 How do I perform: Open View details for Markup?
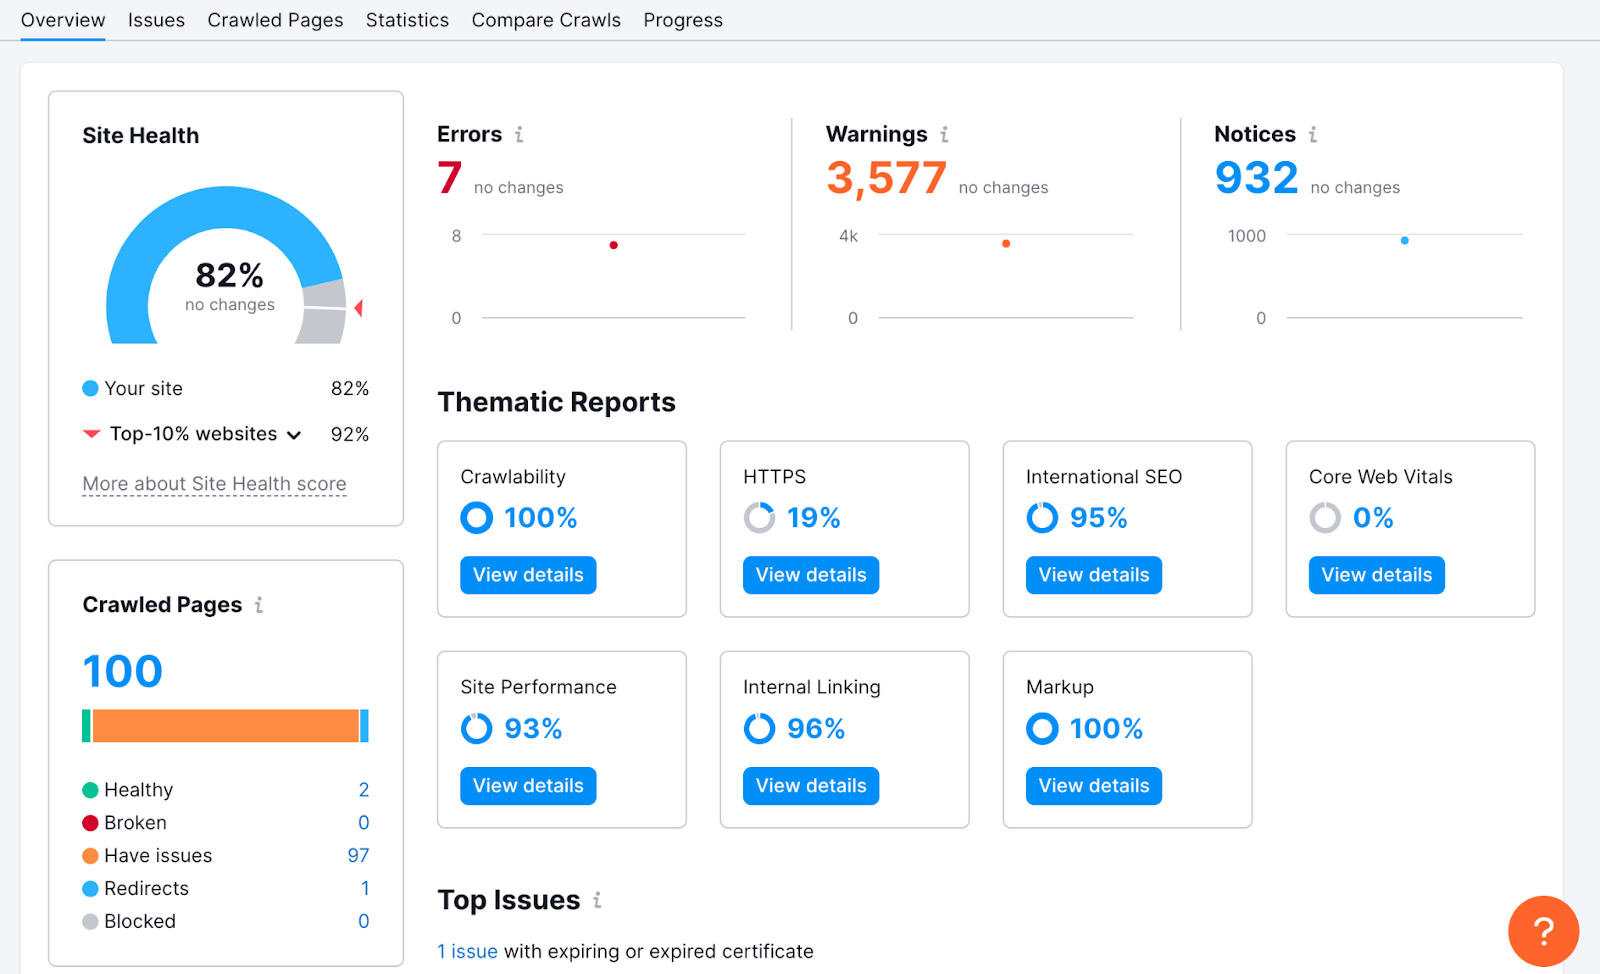(x=1093, y=786)
